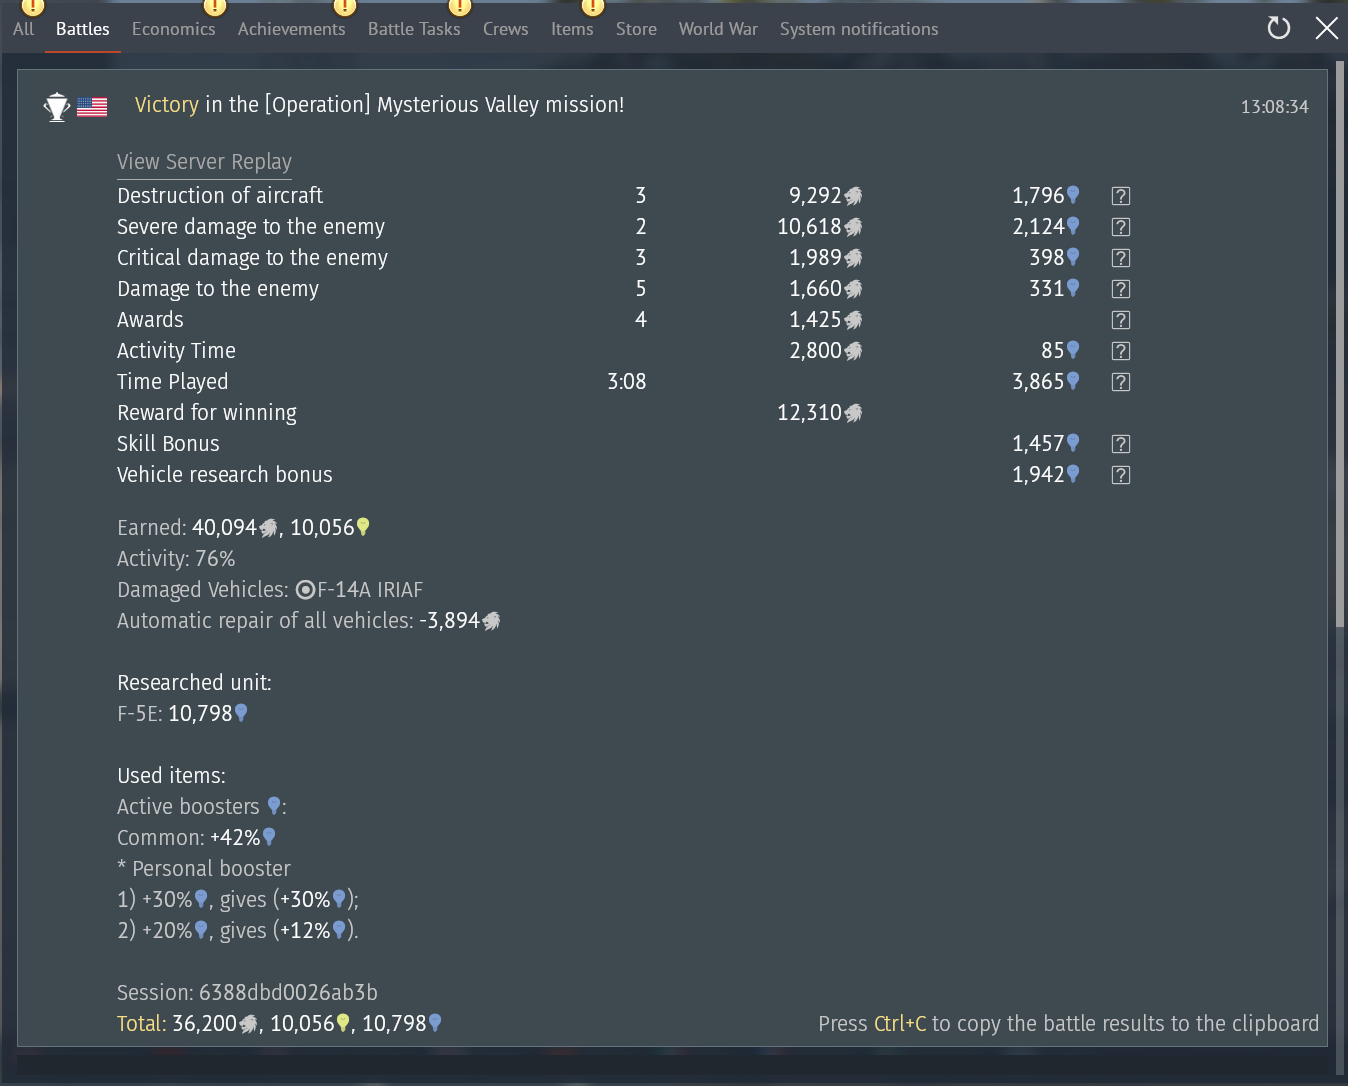The height and width of the screenshot is (1086, 1348).
Task: Show System notifications tab
Action: pos(859,29)
